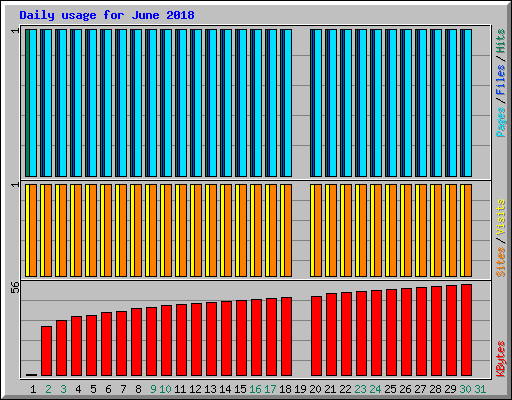Select the red "KBytes" legend label
The height and width of the screenshot is (400, 512).
pos(500,359)
